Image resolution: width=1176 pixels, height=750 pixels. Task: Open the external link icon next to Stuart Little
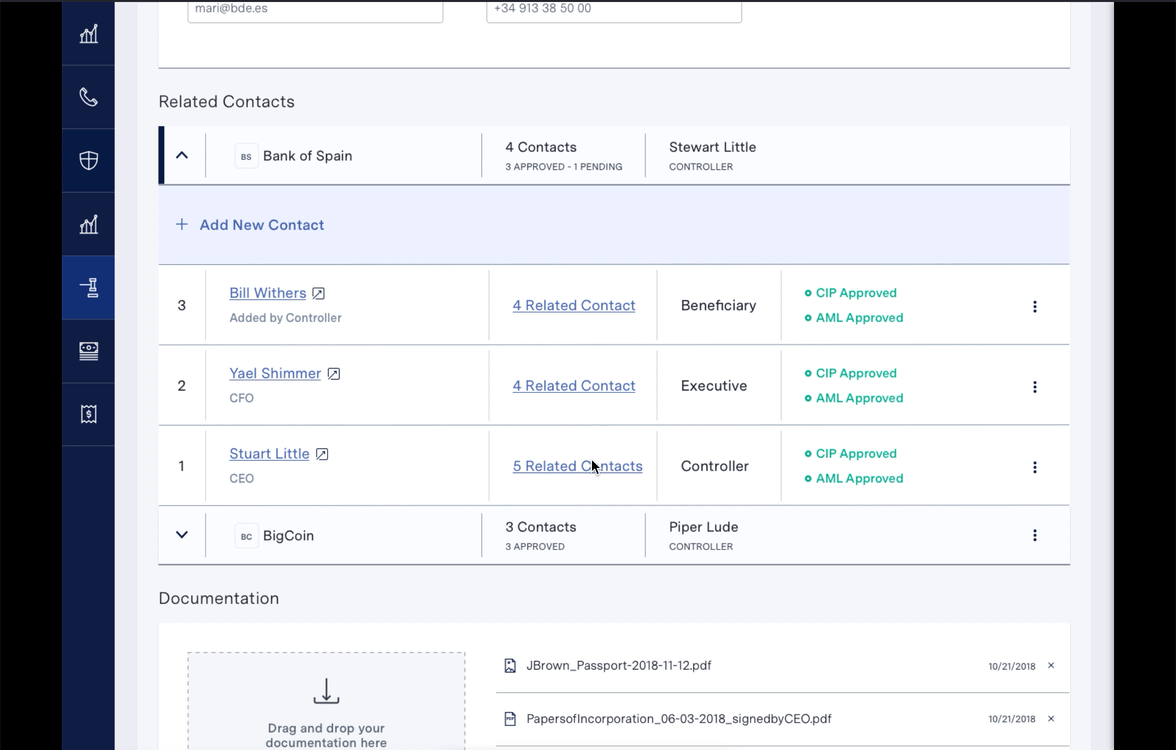click(x=322, y=454)
